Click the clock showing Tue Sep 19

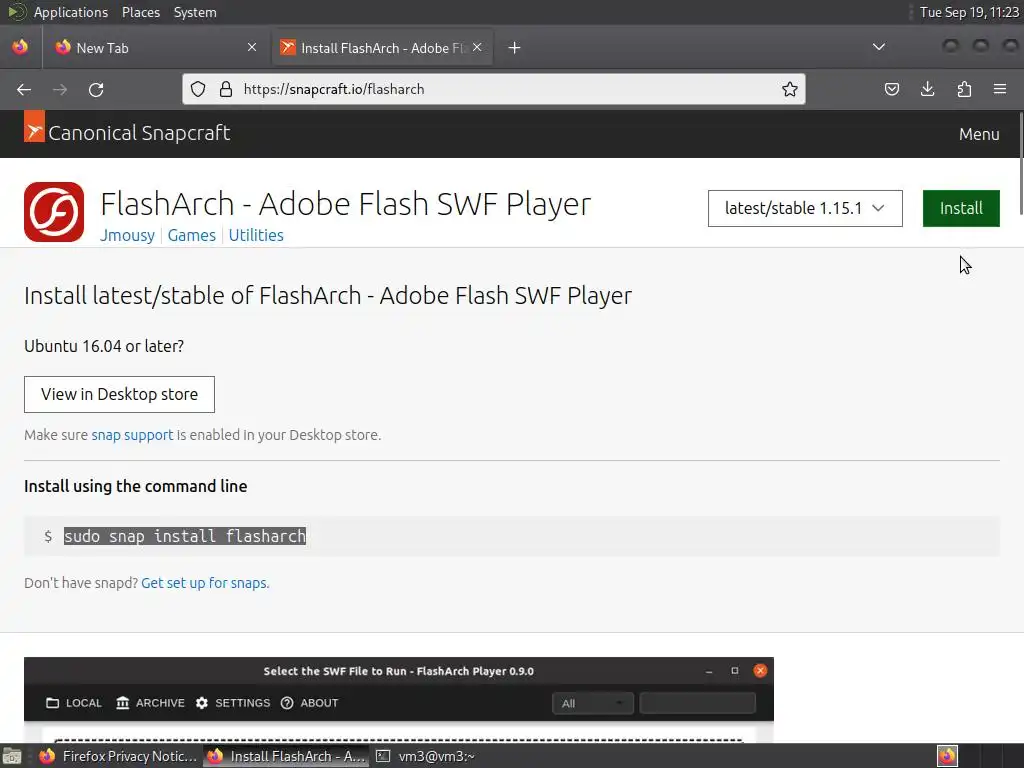coord(969,12)
